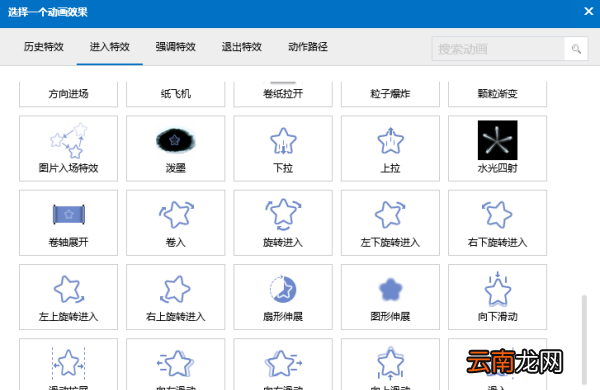Choose the 方向进场 effect
This screenshot has height=390, width=600.
point(68,94)
